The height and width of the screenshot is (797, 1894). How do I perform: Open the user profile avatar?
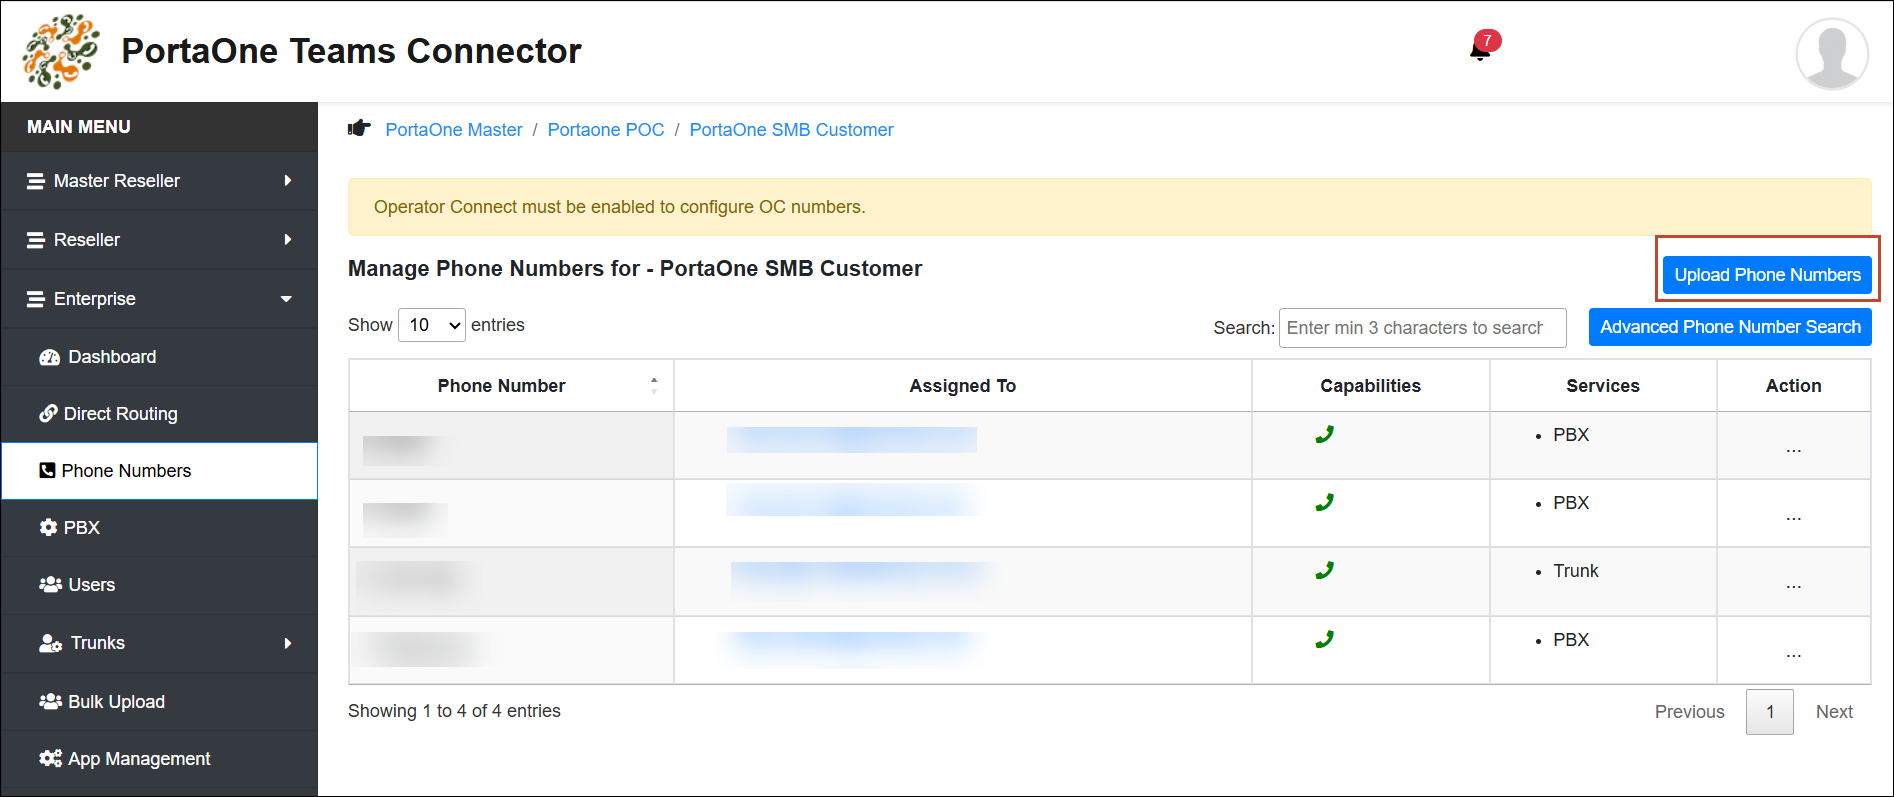coord(1832,54)
